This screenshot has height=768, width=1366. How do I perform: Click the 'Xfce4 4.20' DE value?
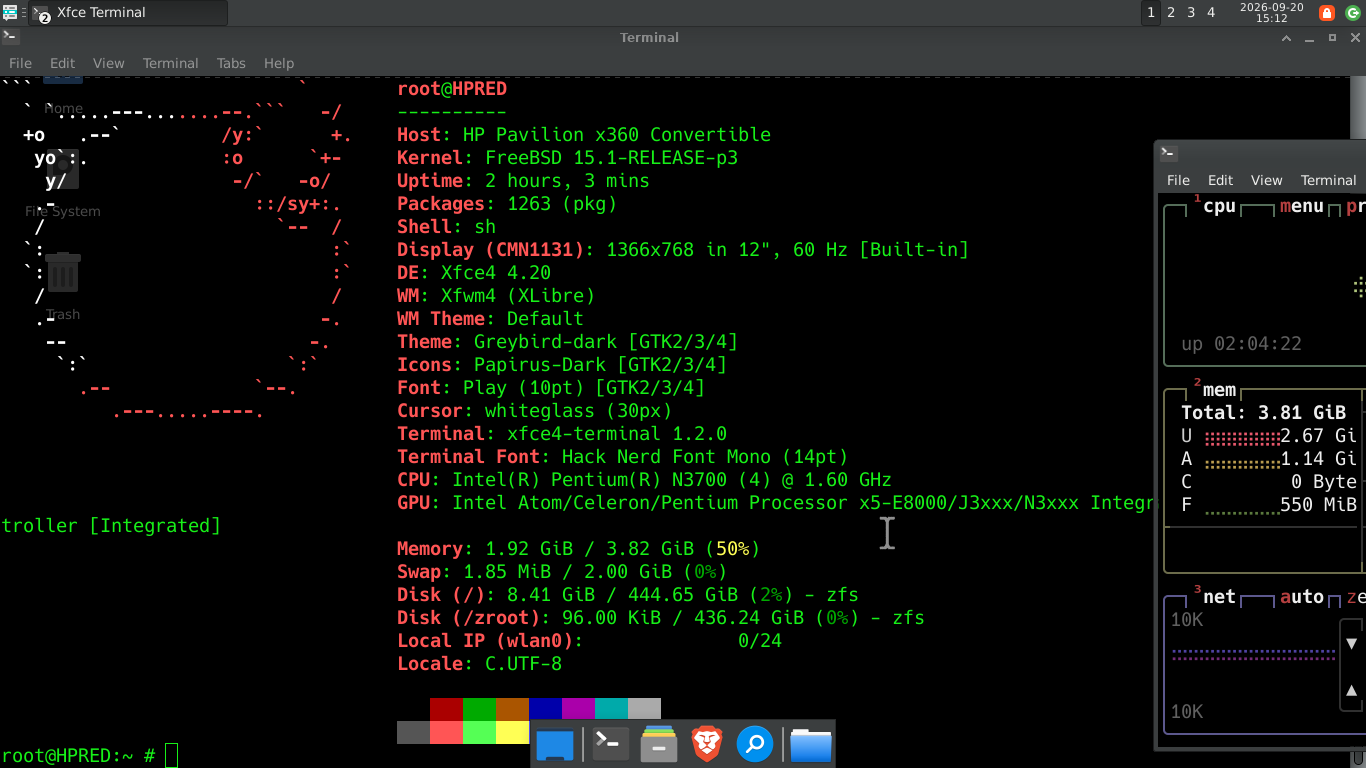click(496, 272)
